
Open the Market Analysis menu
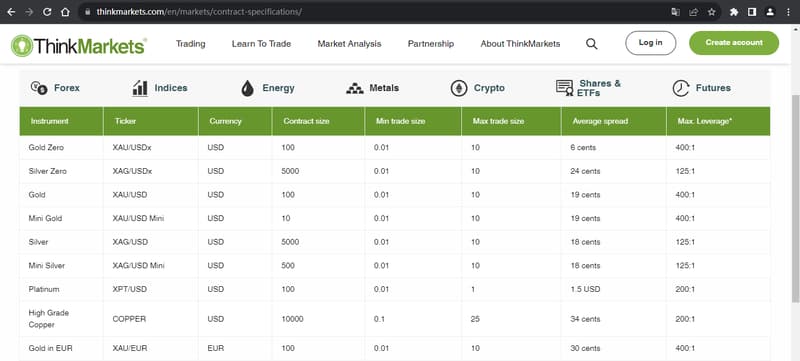click(349, 44)
